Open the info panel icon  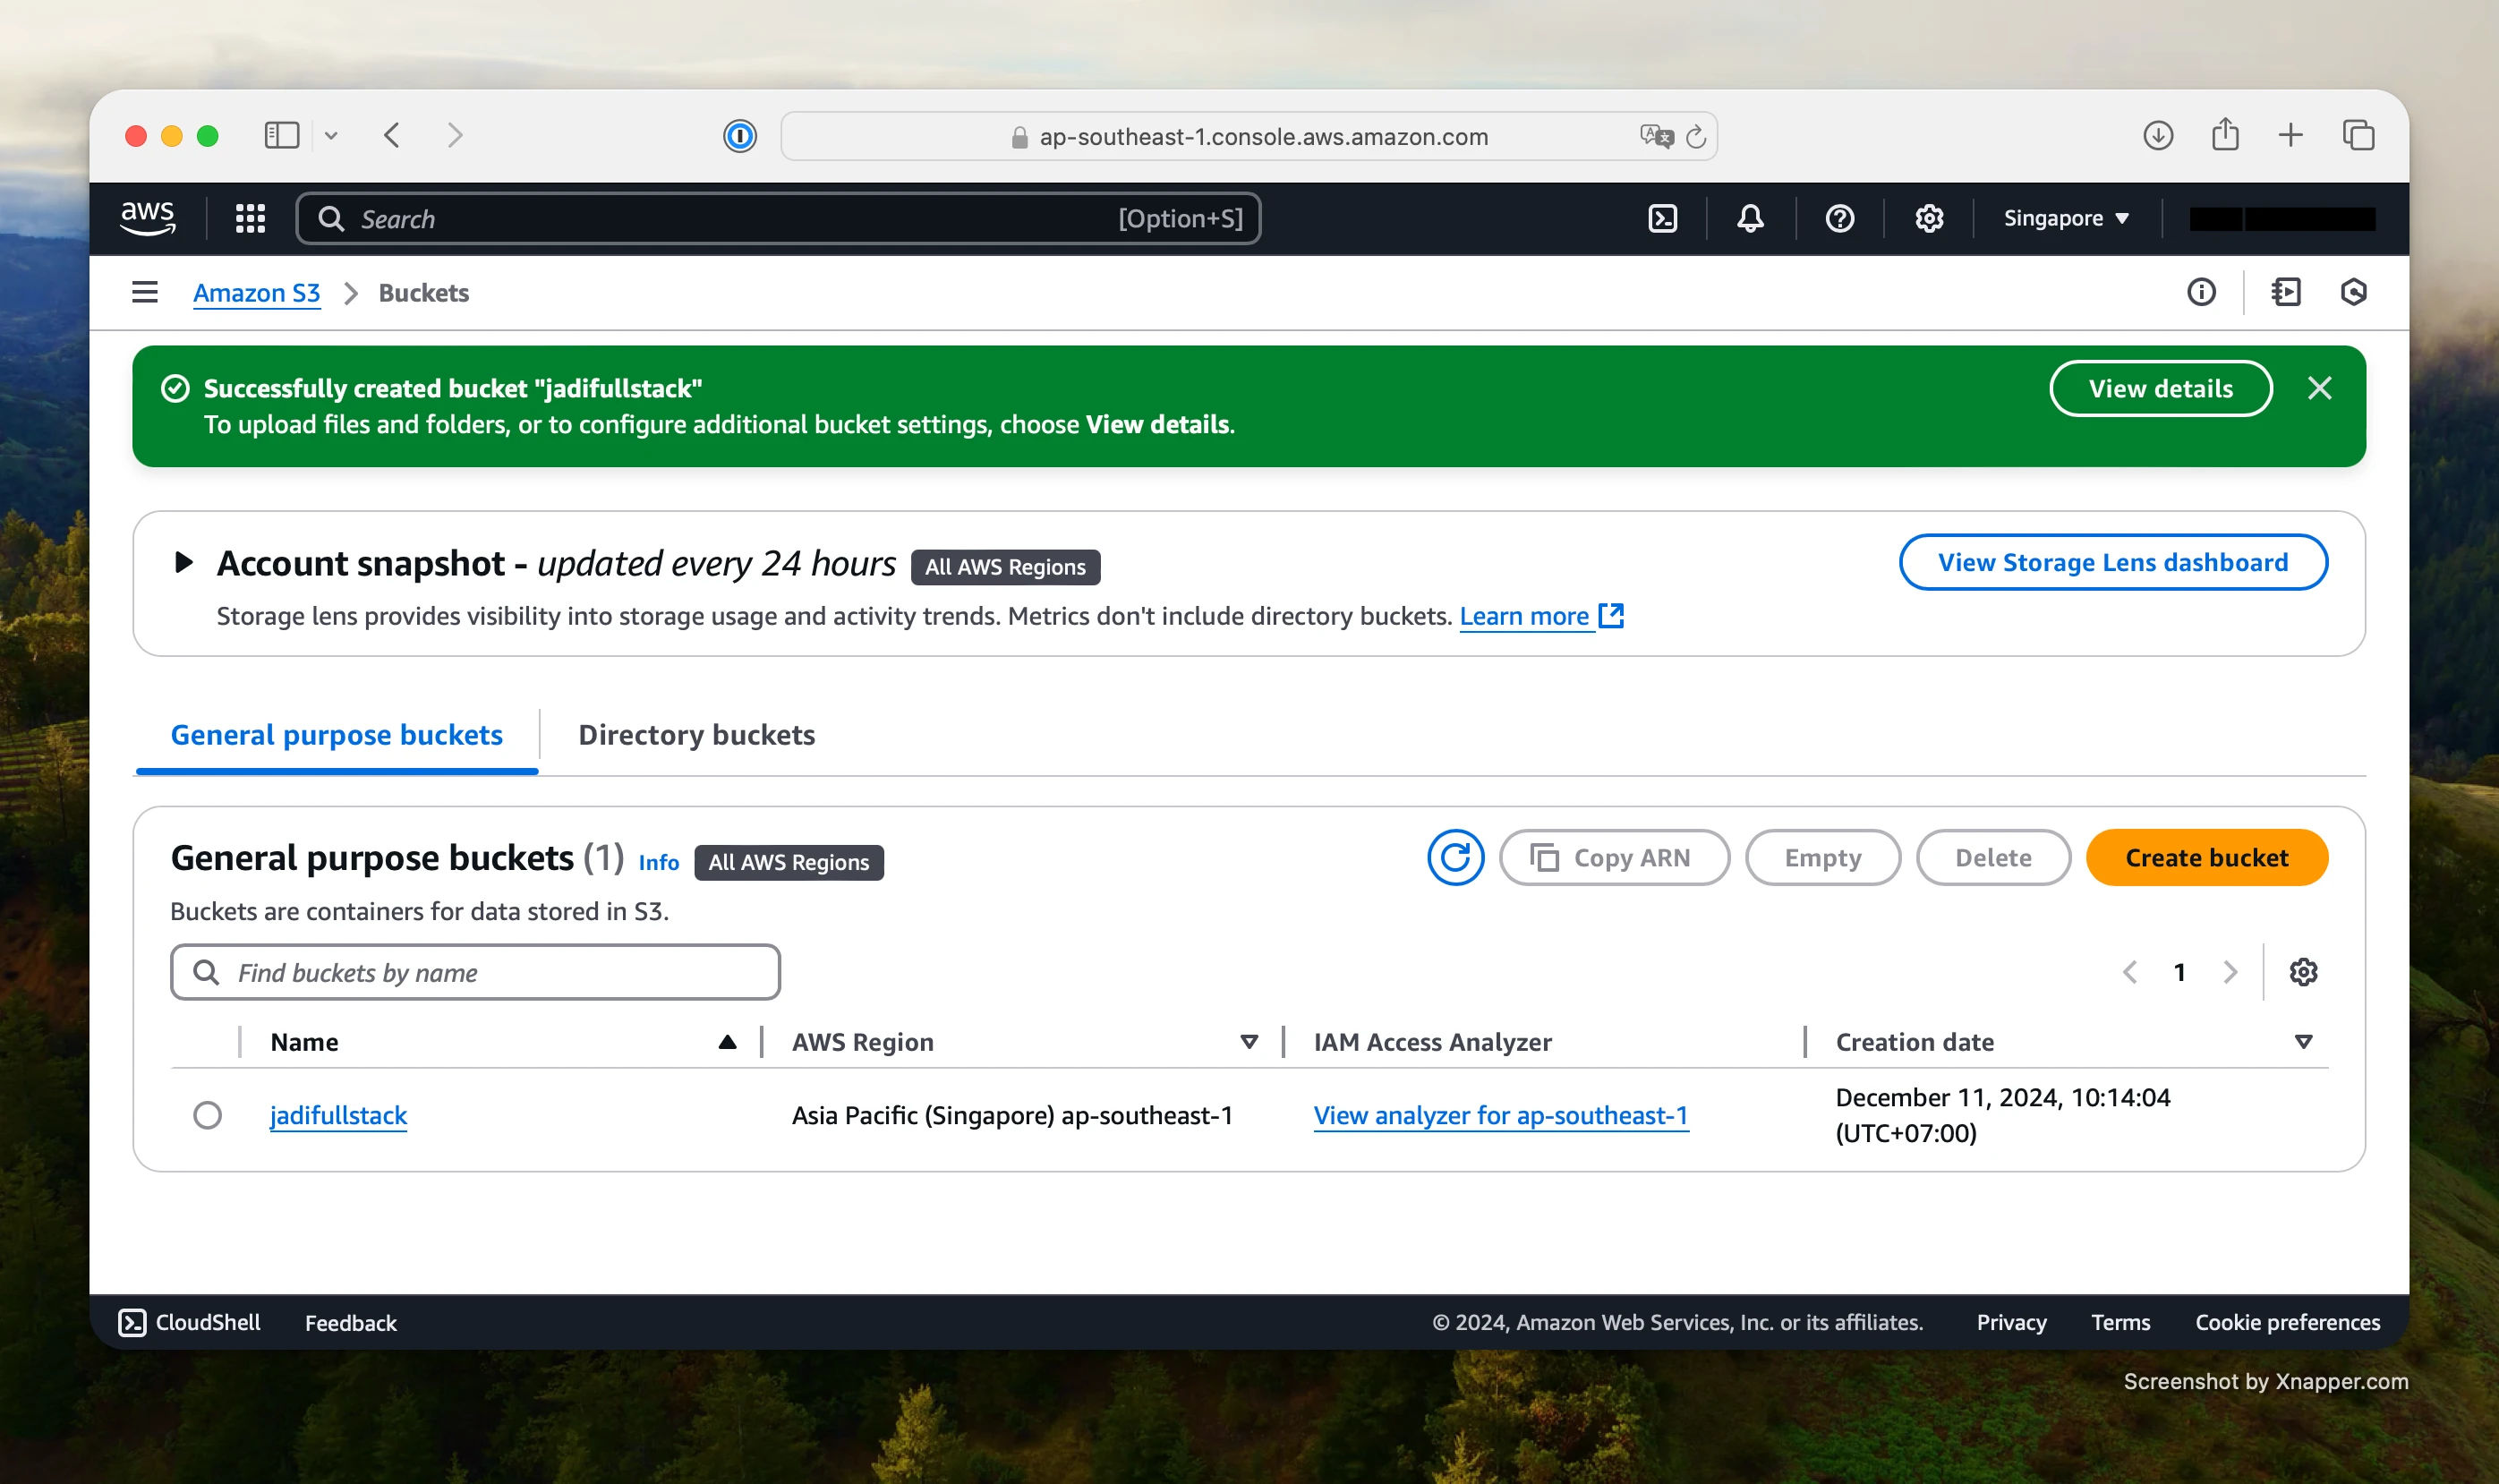pos(2201,292)
